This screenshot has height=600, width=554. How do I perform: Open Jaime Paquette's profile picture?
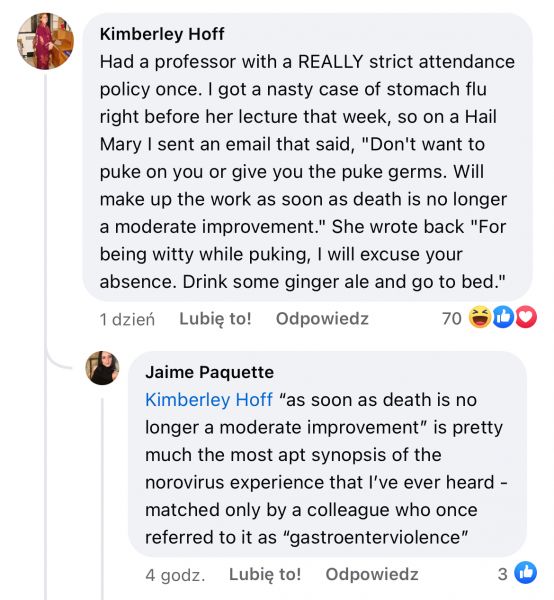pos(102,368)
